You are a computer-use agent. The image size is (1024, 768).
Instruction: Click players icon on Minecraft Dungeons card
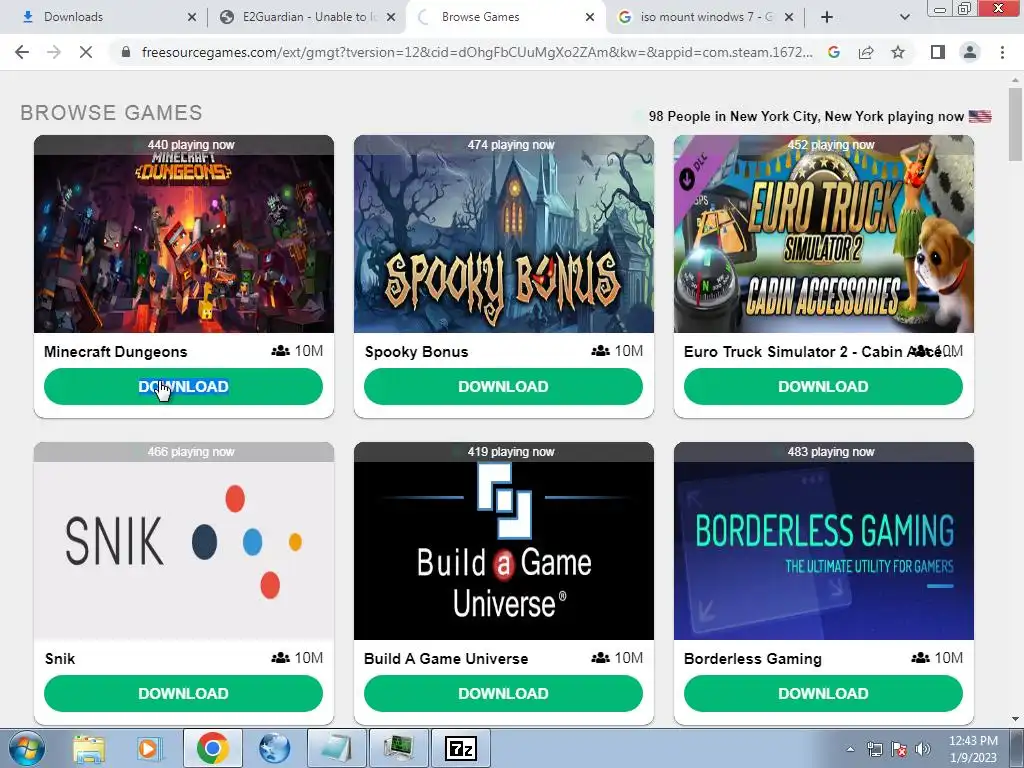(x=281, y=351)
